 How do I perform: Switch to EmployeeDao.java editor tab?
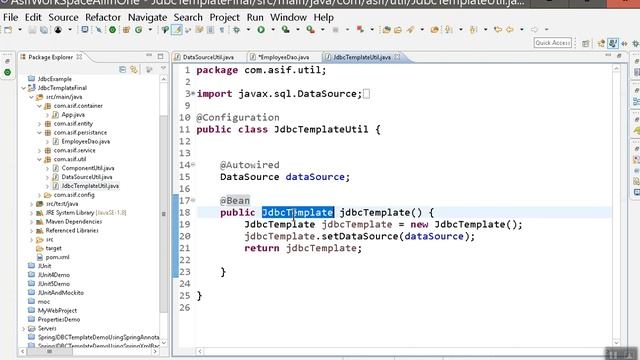click(x=284, y=57)
